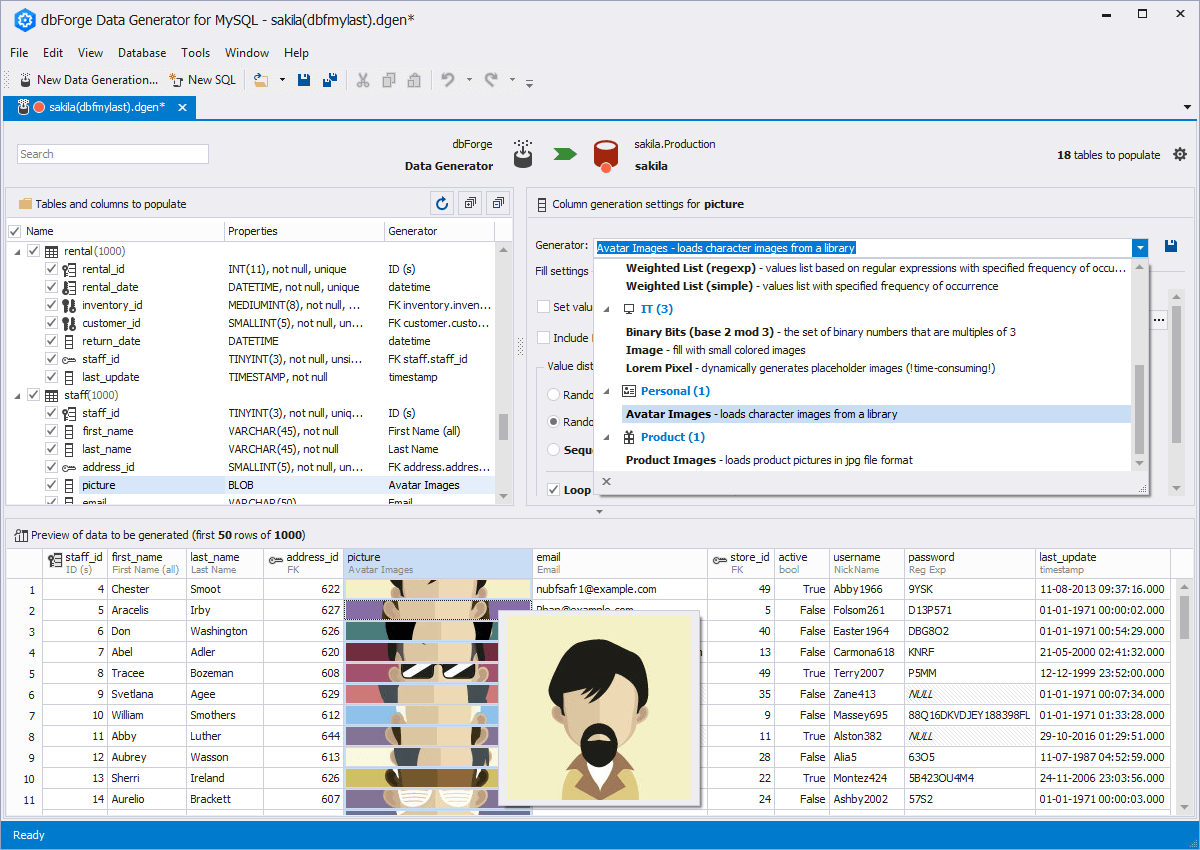Viewport: 1200px width, 850px height.
Task: Expand all tables in the populate list
Action: 469,203
